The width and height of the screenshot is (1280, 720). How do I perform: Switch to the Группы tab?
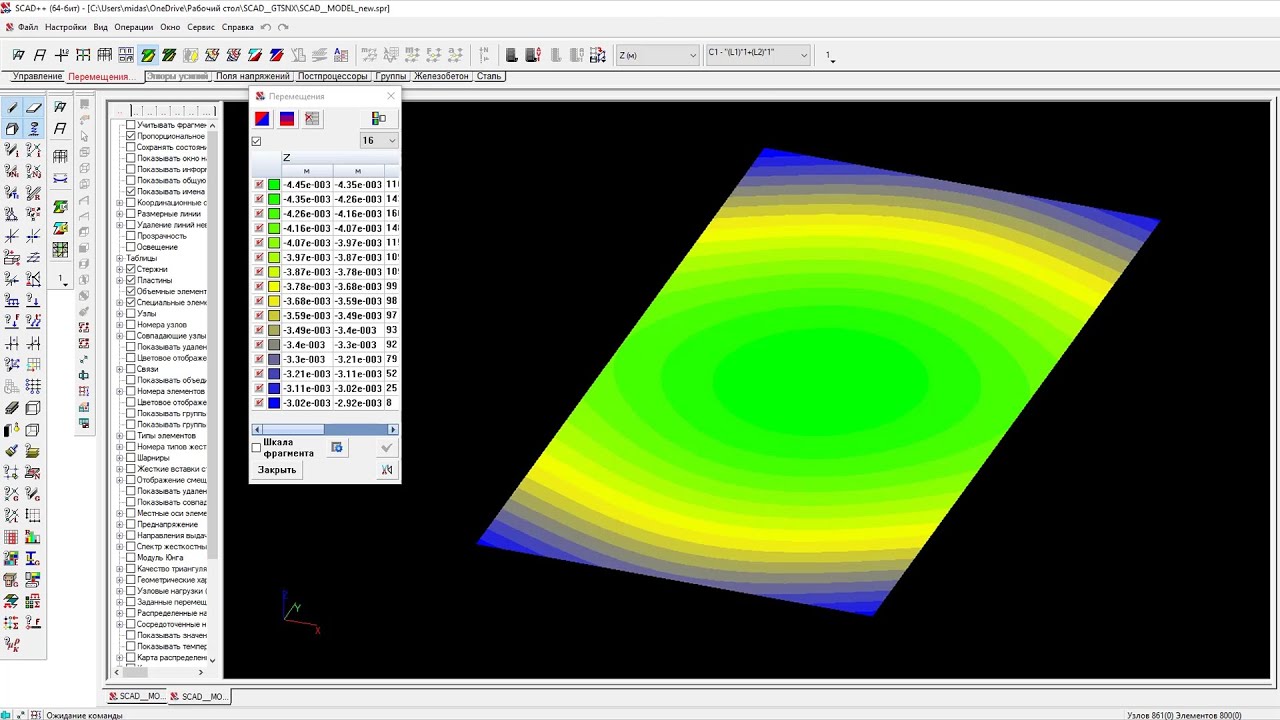[x=391, y=76]
